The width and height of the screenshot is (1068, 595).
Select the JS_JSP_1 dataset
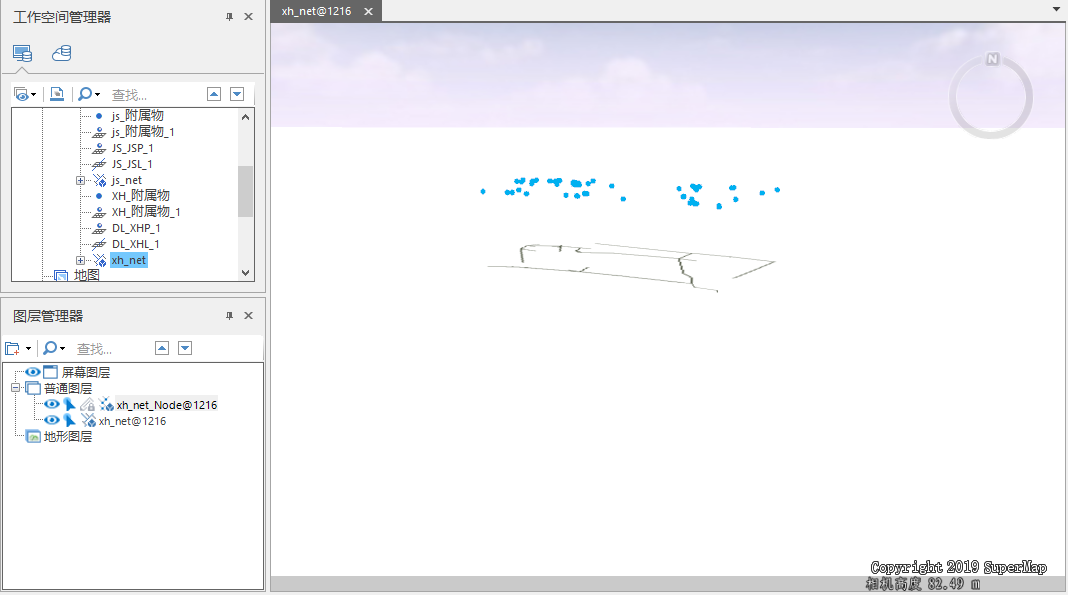click(x=132, y=148)
